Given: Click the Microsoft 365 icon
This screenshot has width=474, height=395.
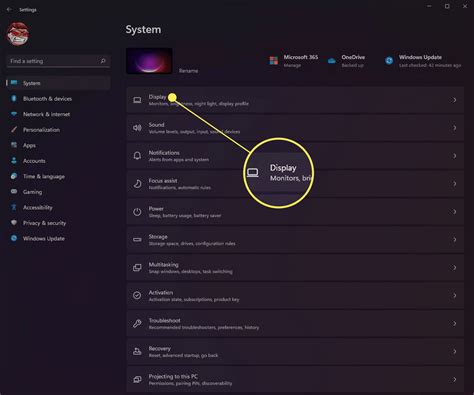Looking at the screenshot, I should pos(274,61).
